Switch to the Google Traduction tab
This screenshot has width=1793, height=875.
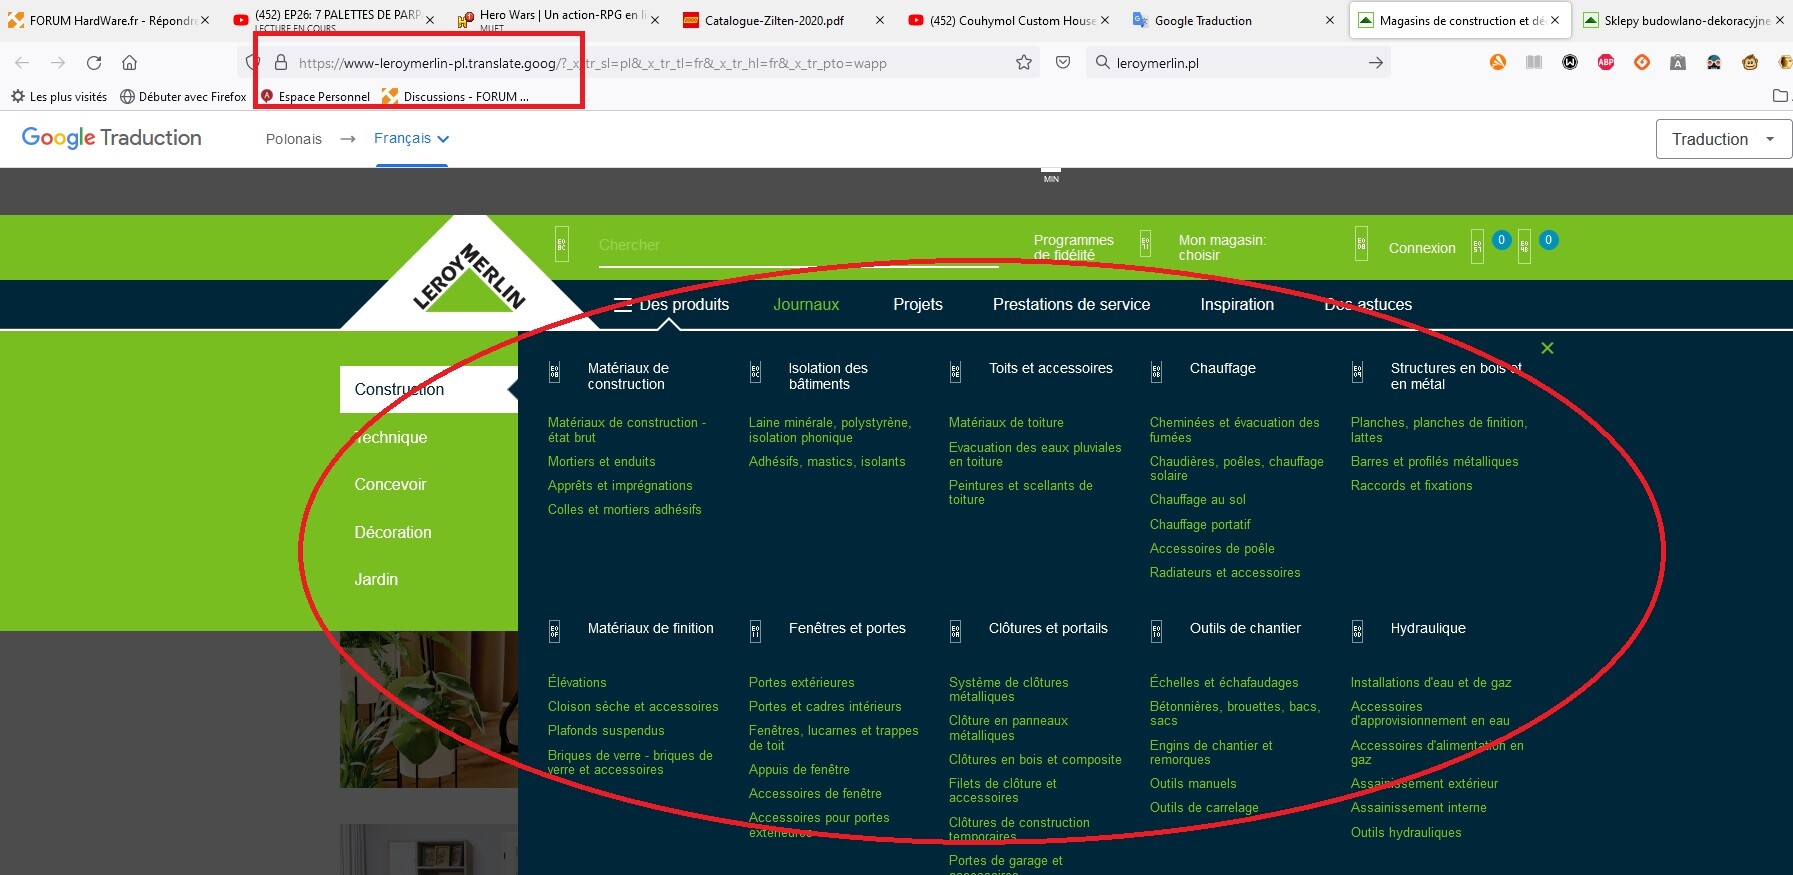click(x=1202, y=20)
